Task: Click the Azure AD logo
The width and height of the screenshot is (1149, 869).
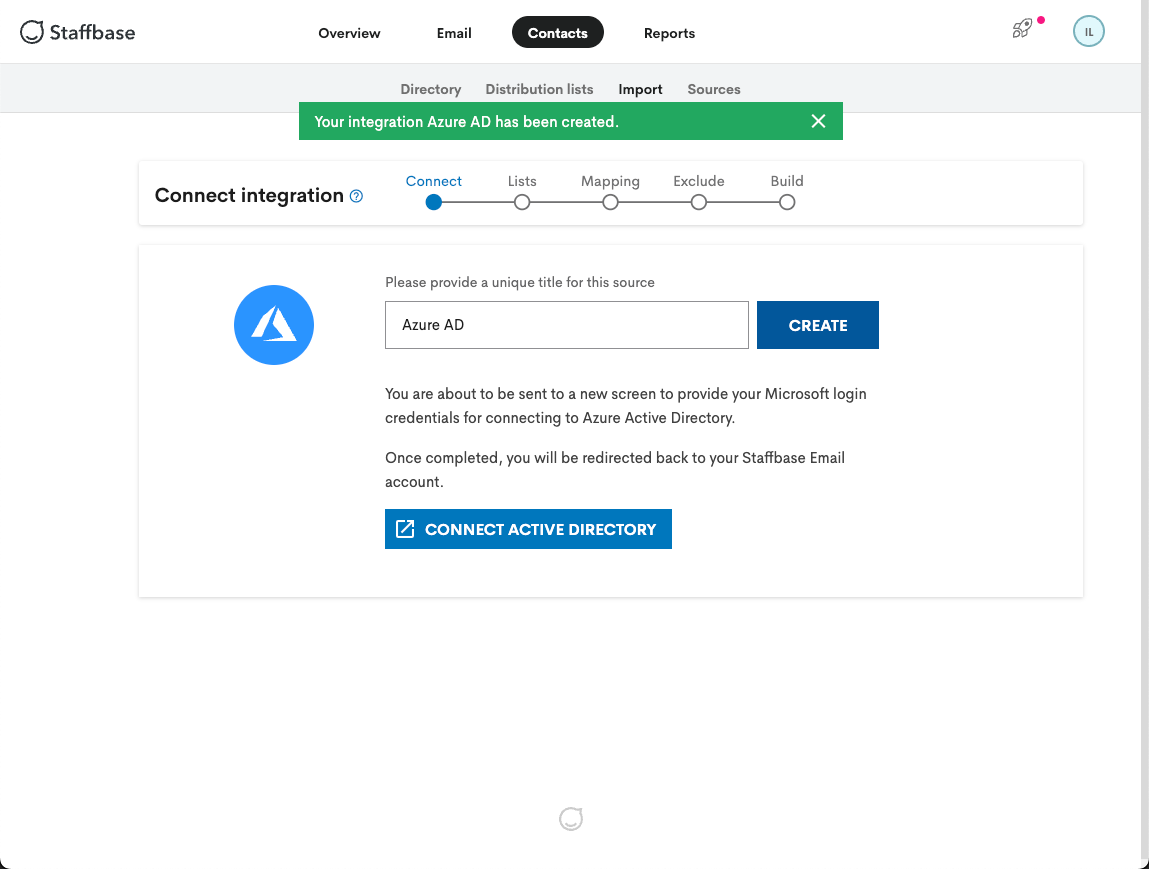Action: click(274, 325)
